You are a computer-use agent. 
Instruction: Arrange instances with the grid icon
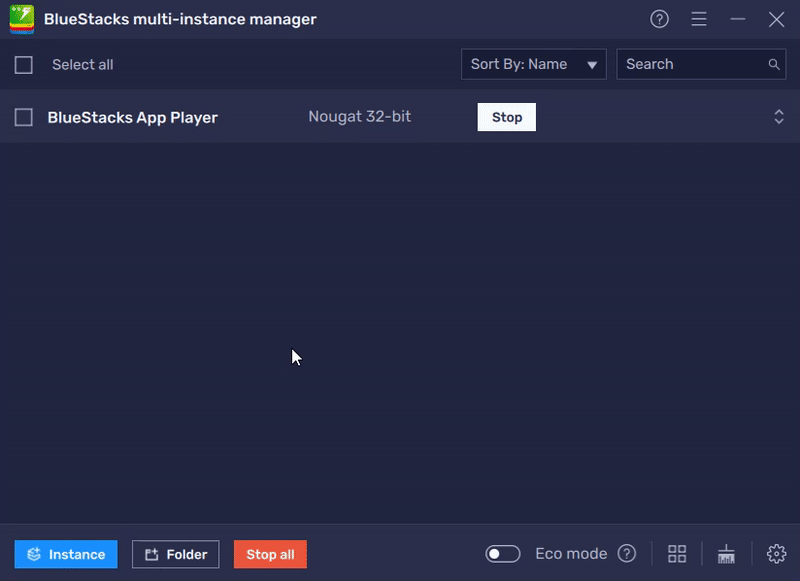click(x=677, y=553)
